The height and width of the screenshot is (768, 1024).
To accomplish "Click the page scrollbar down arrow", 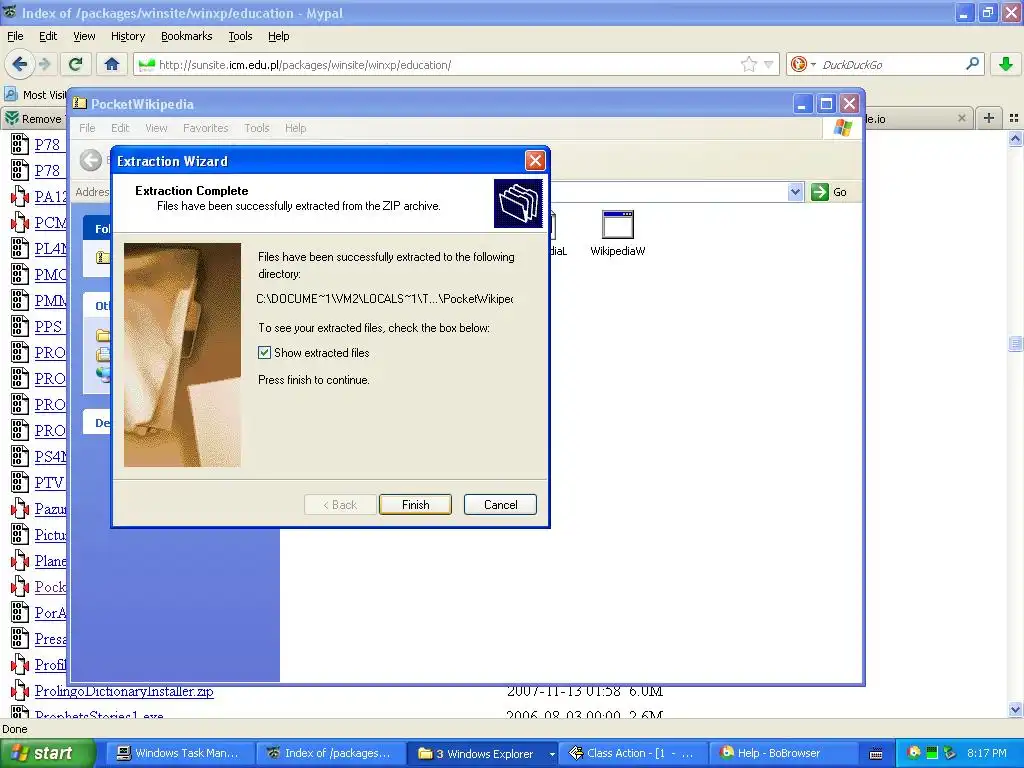I will click(x=1015, y=709).
